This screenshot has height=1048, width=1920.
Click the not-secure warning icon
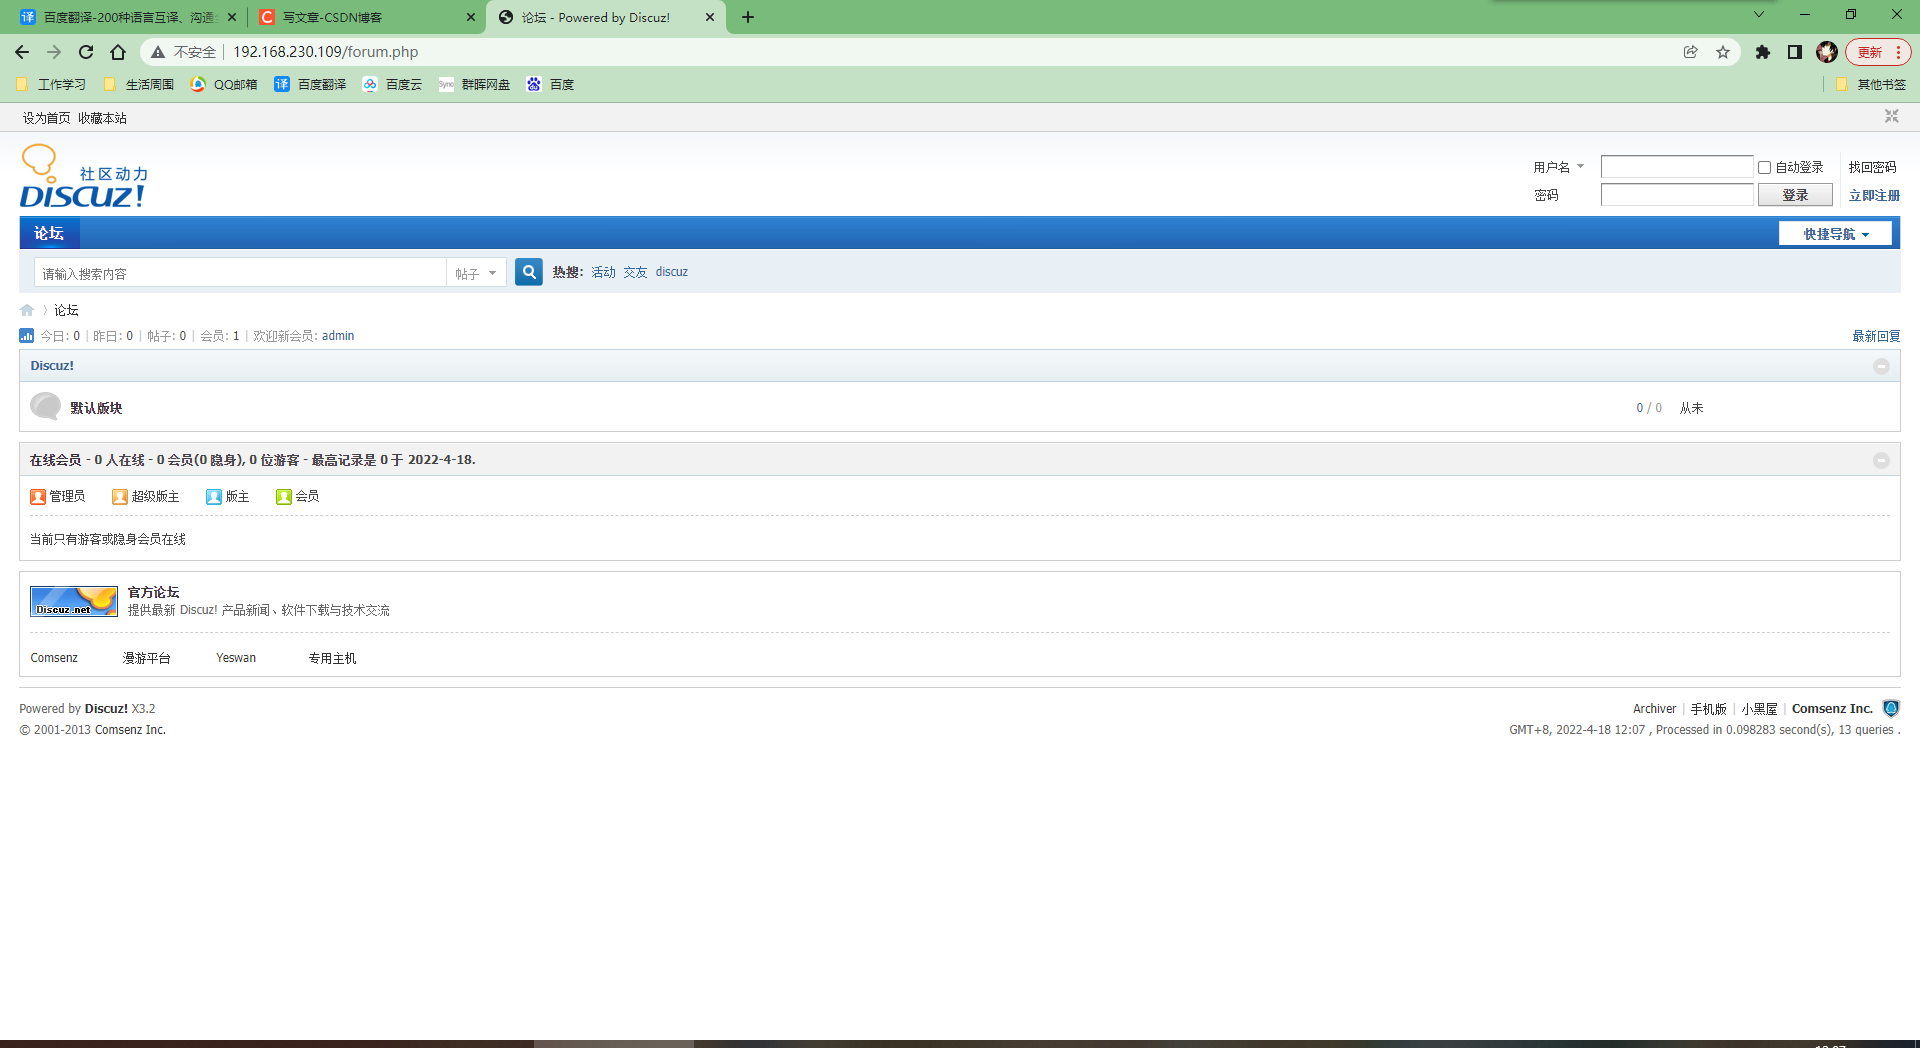158,52
